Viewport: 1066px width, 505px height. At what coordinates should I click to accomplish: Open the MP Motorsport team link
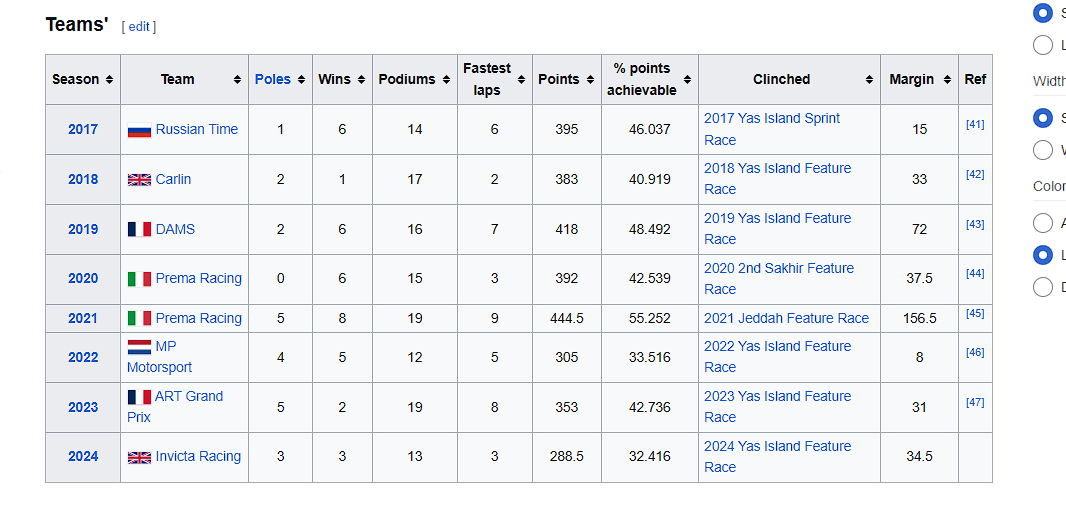click(x=160, y=357)
